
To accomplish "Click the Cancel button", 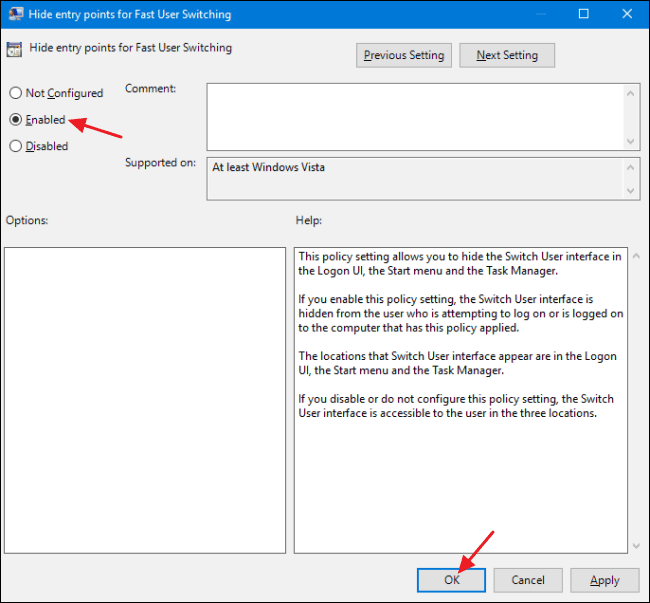I will click(x=528, y=580).
